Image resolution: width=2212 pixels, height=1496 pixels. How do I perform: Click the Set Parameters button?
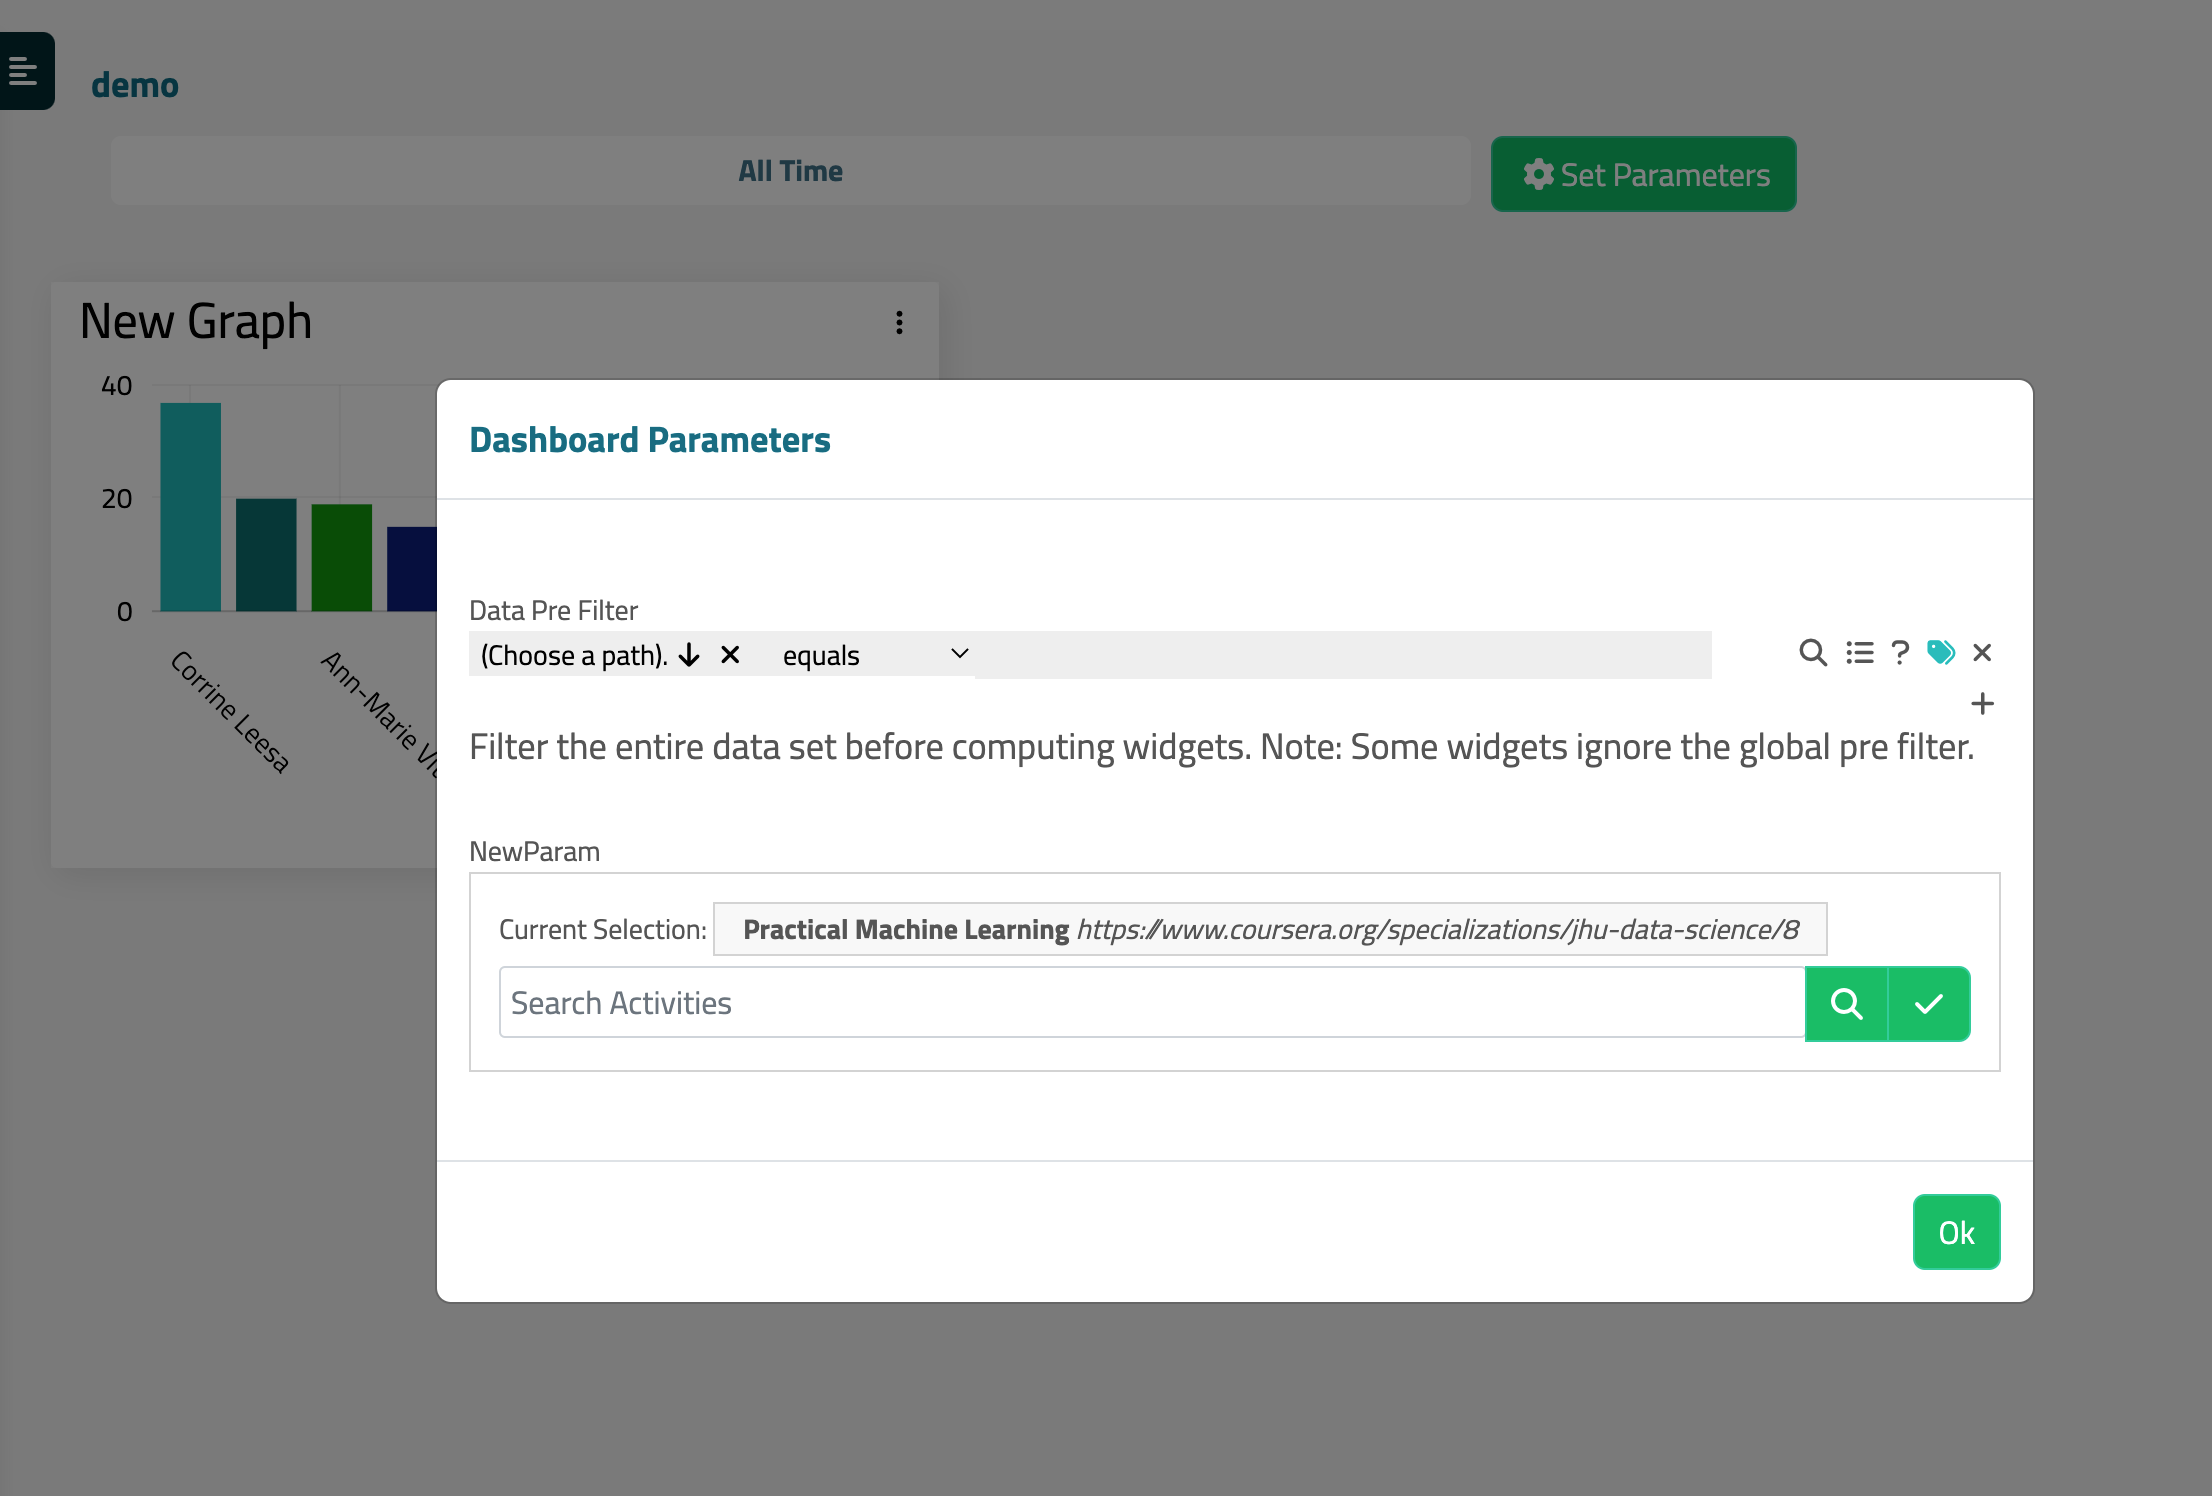tap(1643, 174)
